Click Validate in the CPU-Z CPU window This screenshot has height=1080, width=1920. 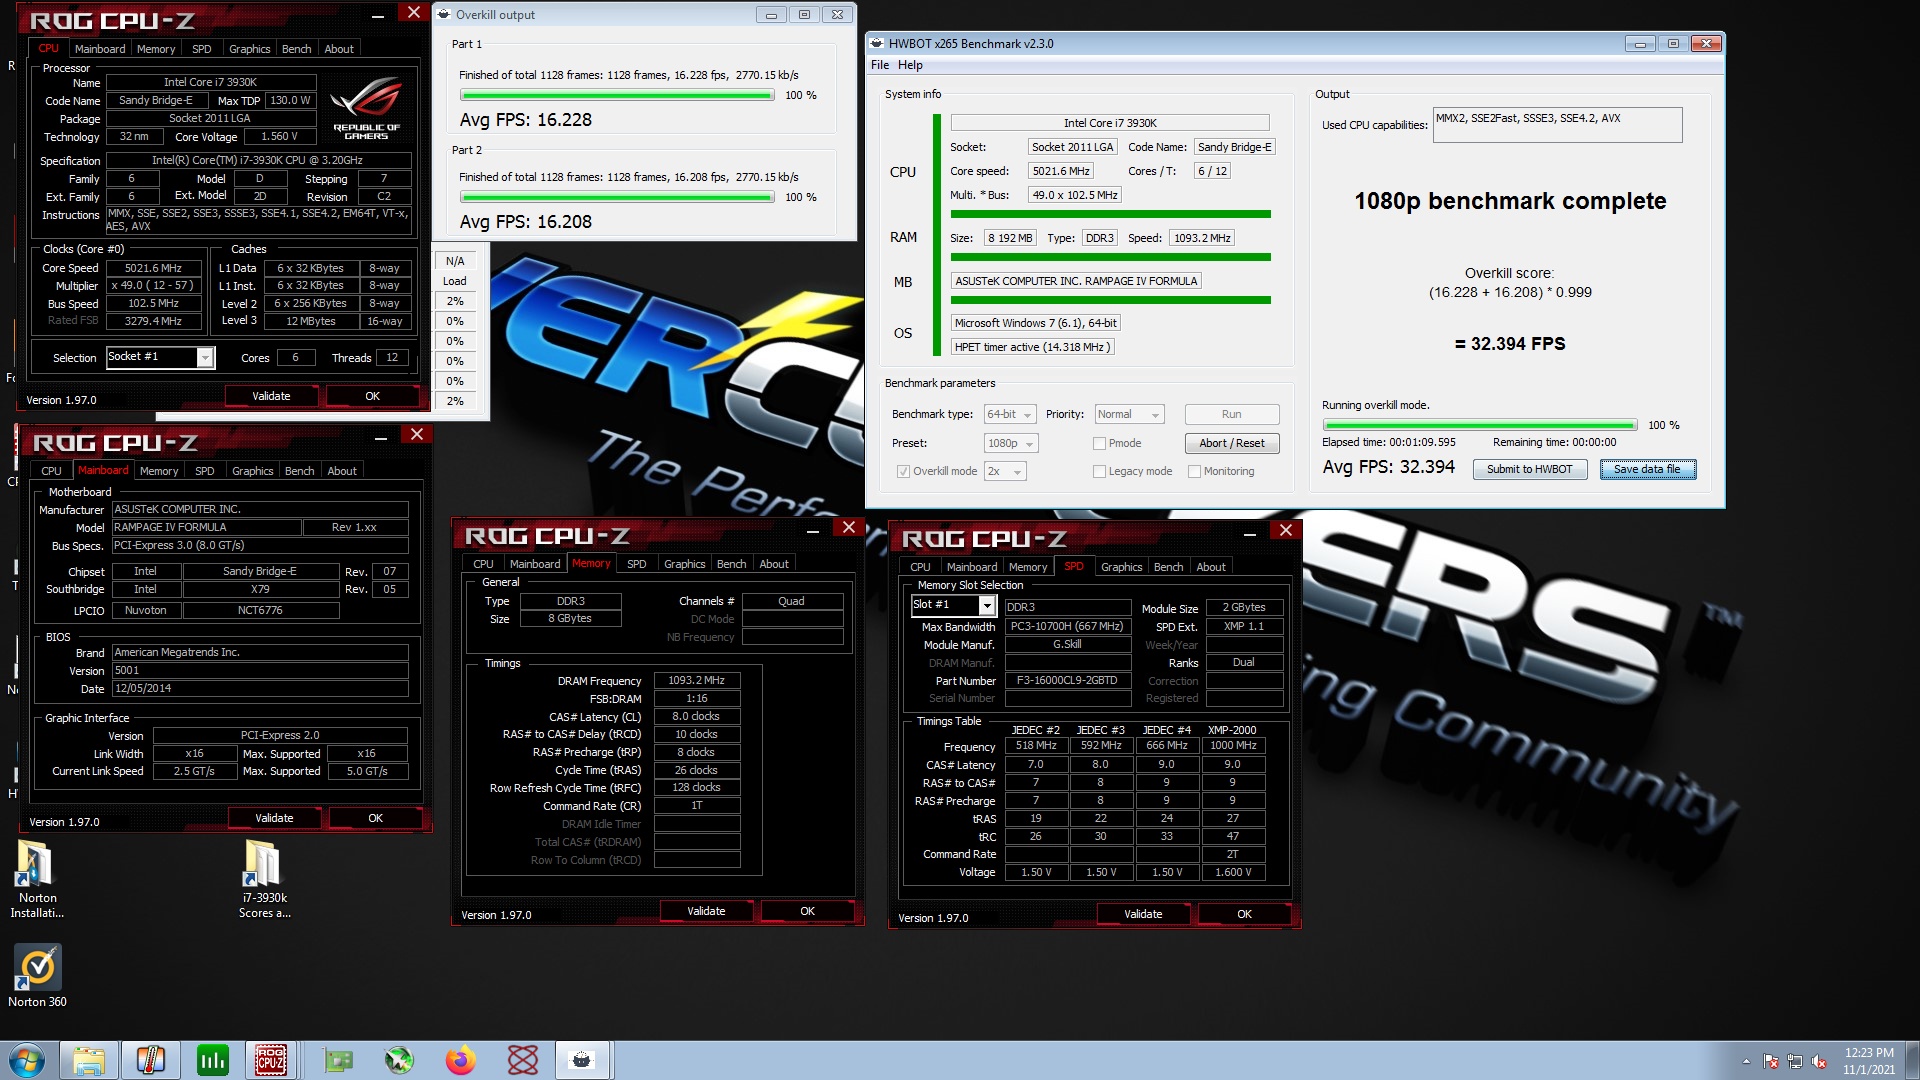(271, 397)
